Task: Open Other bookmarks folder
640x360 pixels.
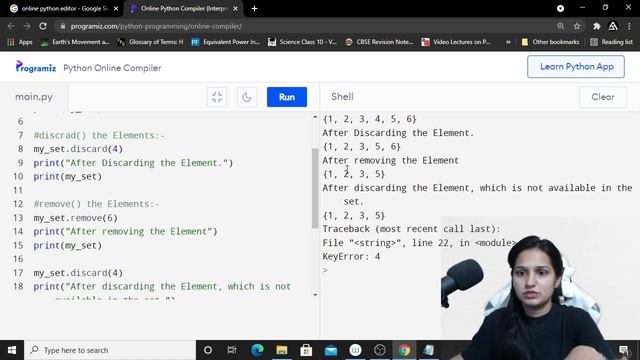Action: 550,42
